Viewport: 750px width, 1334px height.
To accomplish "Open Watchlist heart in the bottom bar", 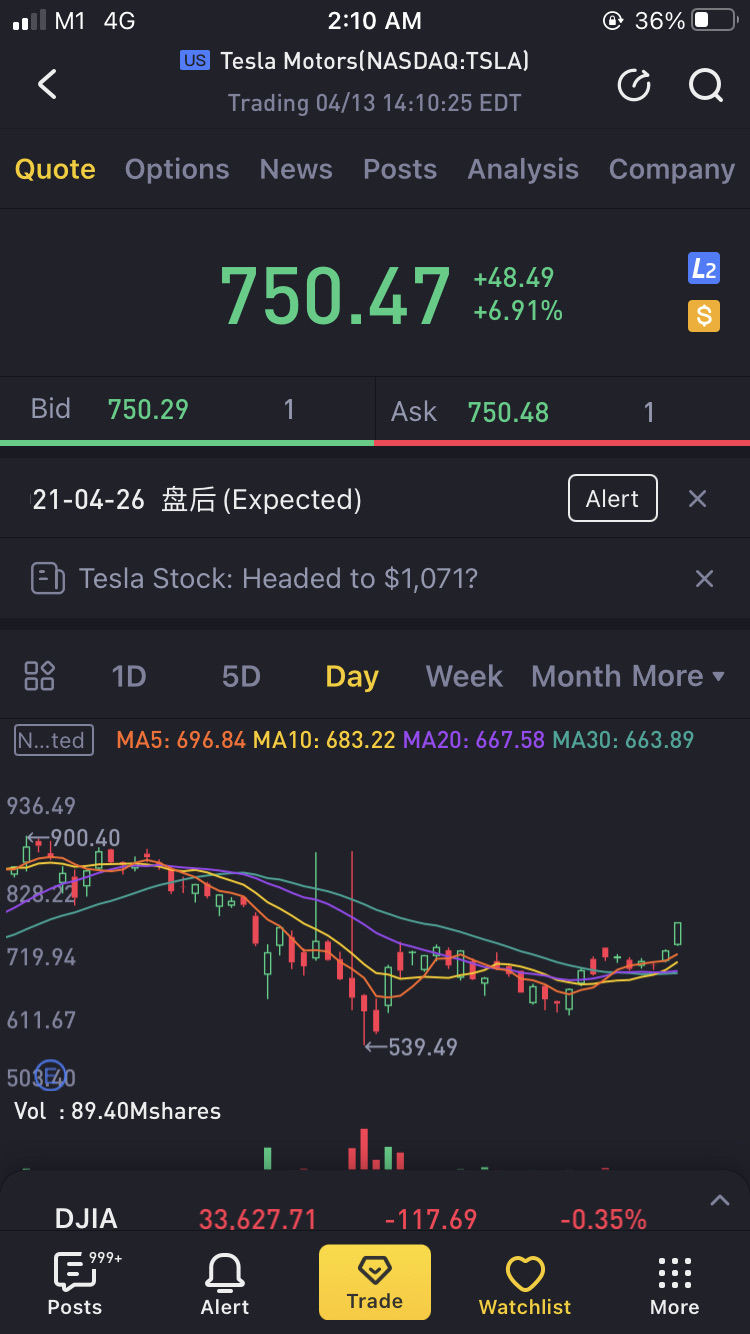I will pos(525,1285).
